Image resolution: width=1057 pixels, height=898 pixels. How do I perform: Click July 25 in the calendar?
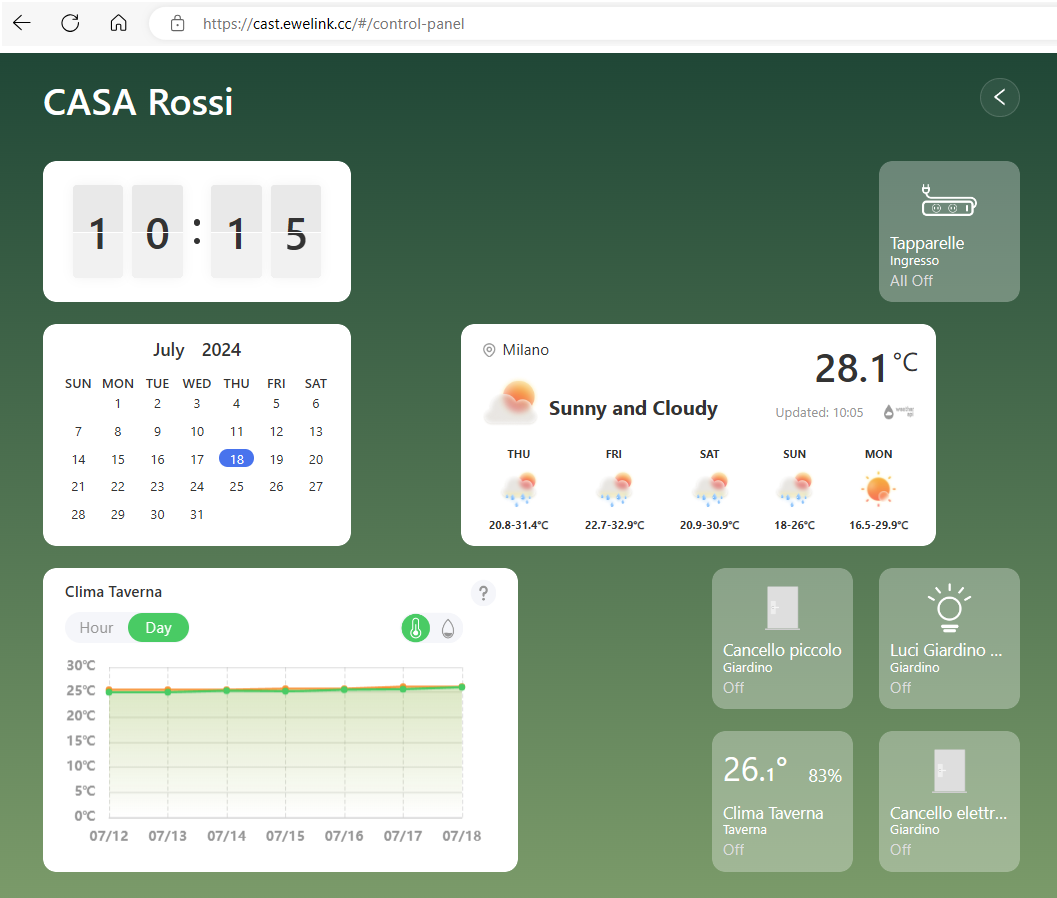click(236, 487)
